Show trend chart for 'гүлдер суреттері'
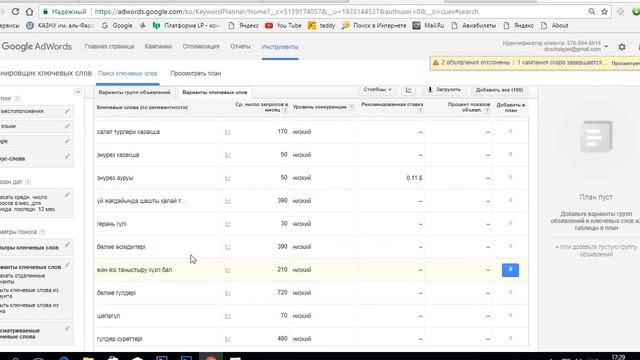 click(x=228, y=339)
